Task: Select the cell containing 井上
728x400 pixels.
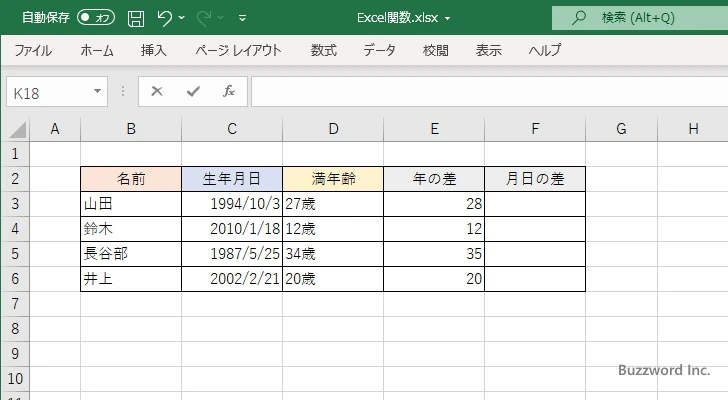Action: 131,279
